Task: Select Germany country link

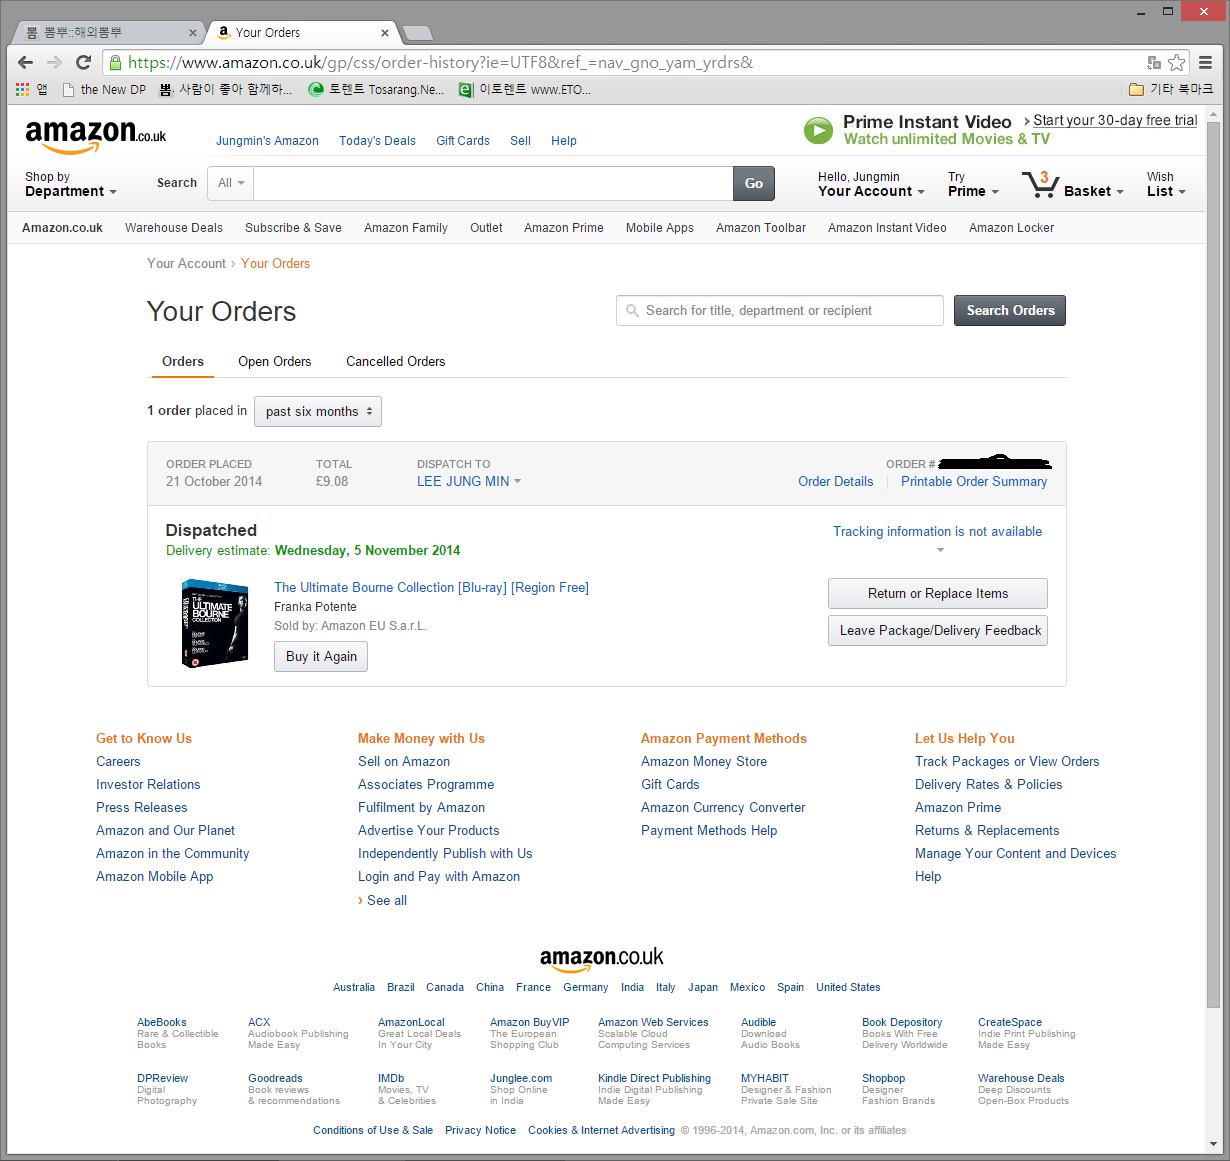Action: point(586,987)
